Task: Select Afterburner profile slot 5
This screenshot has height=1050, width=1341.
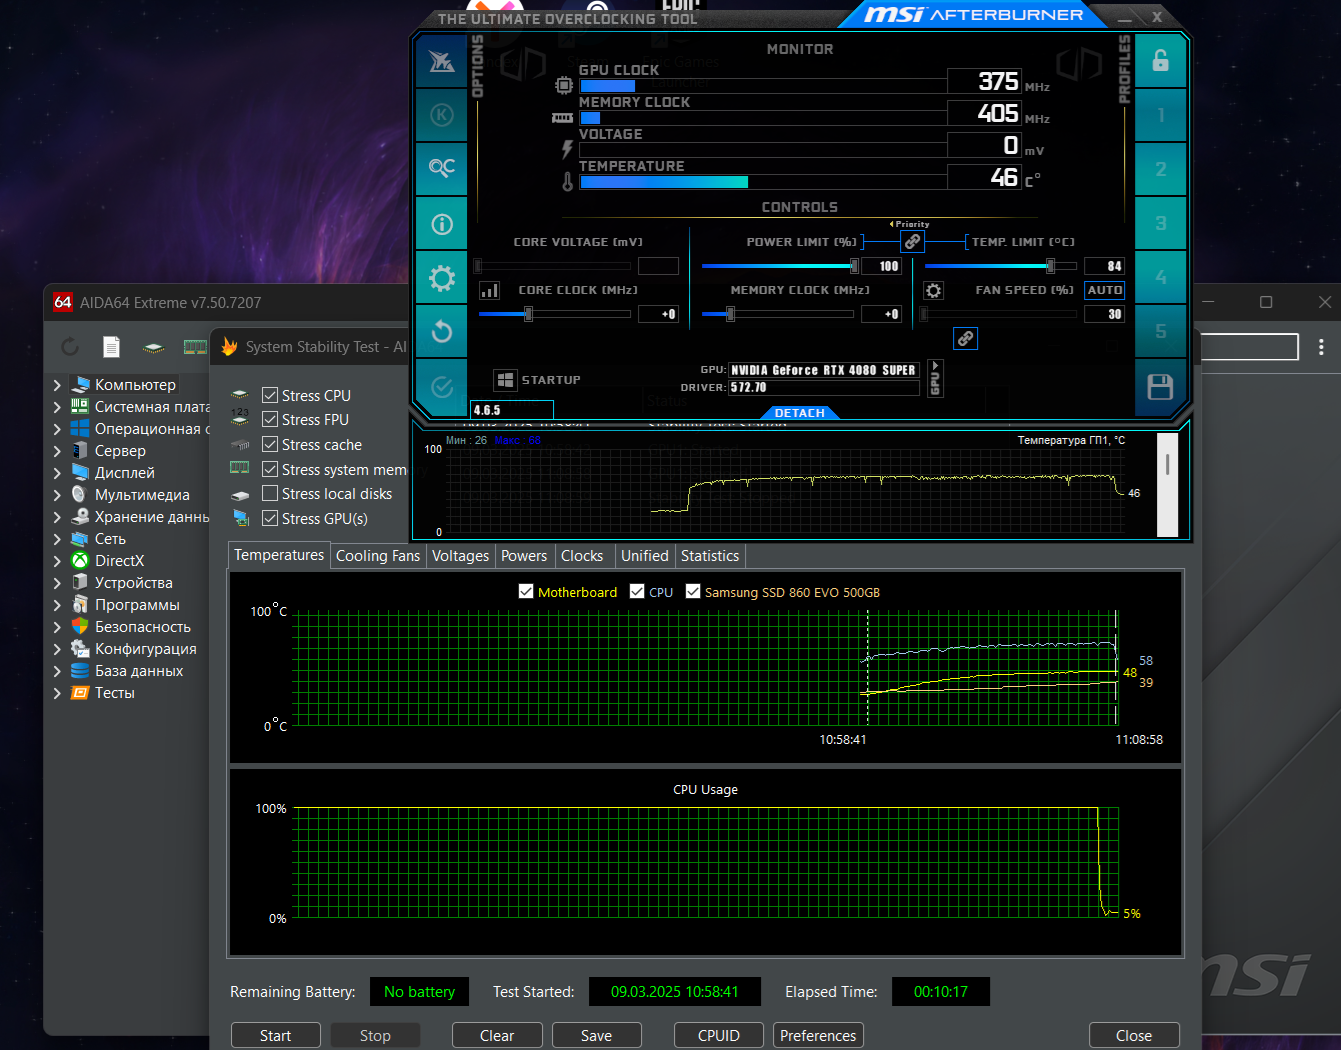Action: pyautogui.click(x=1160, y=331)
